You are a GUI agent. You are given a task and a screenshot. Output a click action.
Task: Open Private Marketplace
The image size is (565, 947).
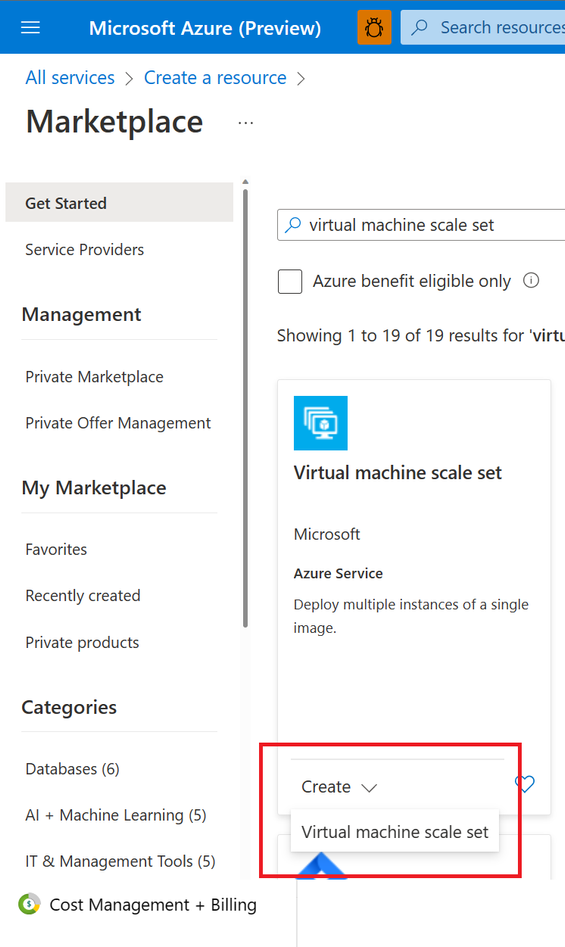[x=94, y=377]
